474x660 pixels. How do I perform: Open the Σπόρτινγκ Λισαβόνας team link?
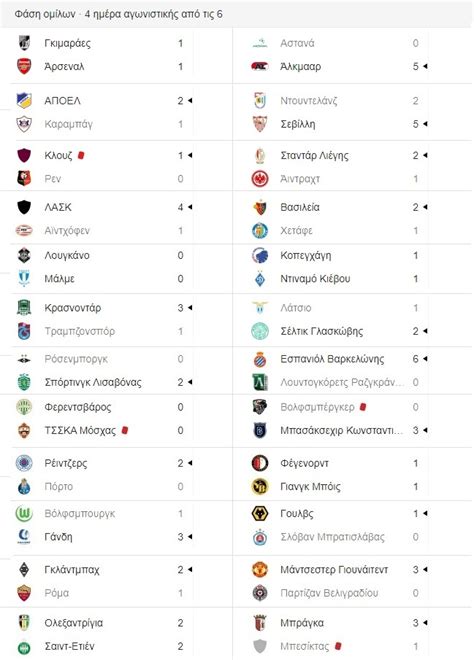(93, 382)
